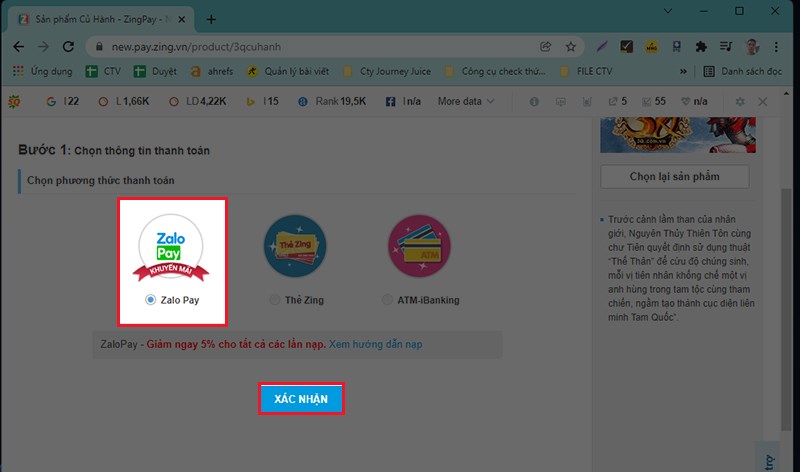
Task: Open the Xem hướng dẫn nạp link
Action: click(375, 344)
